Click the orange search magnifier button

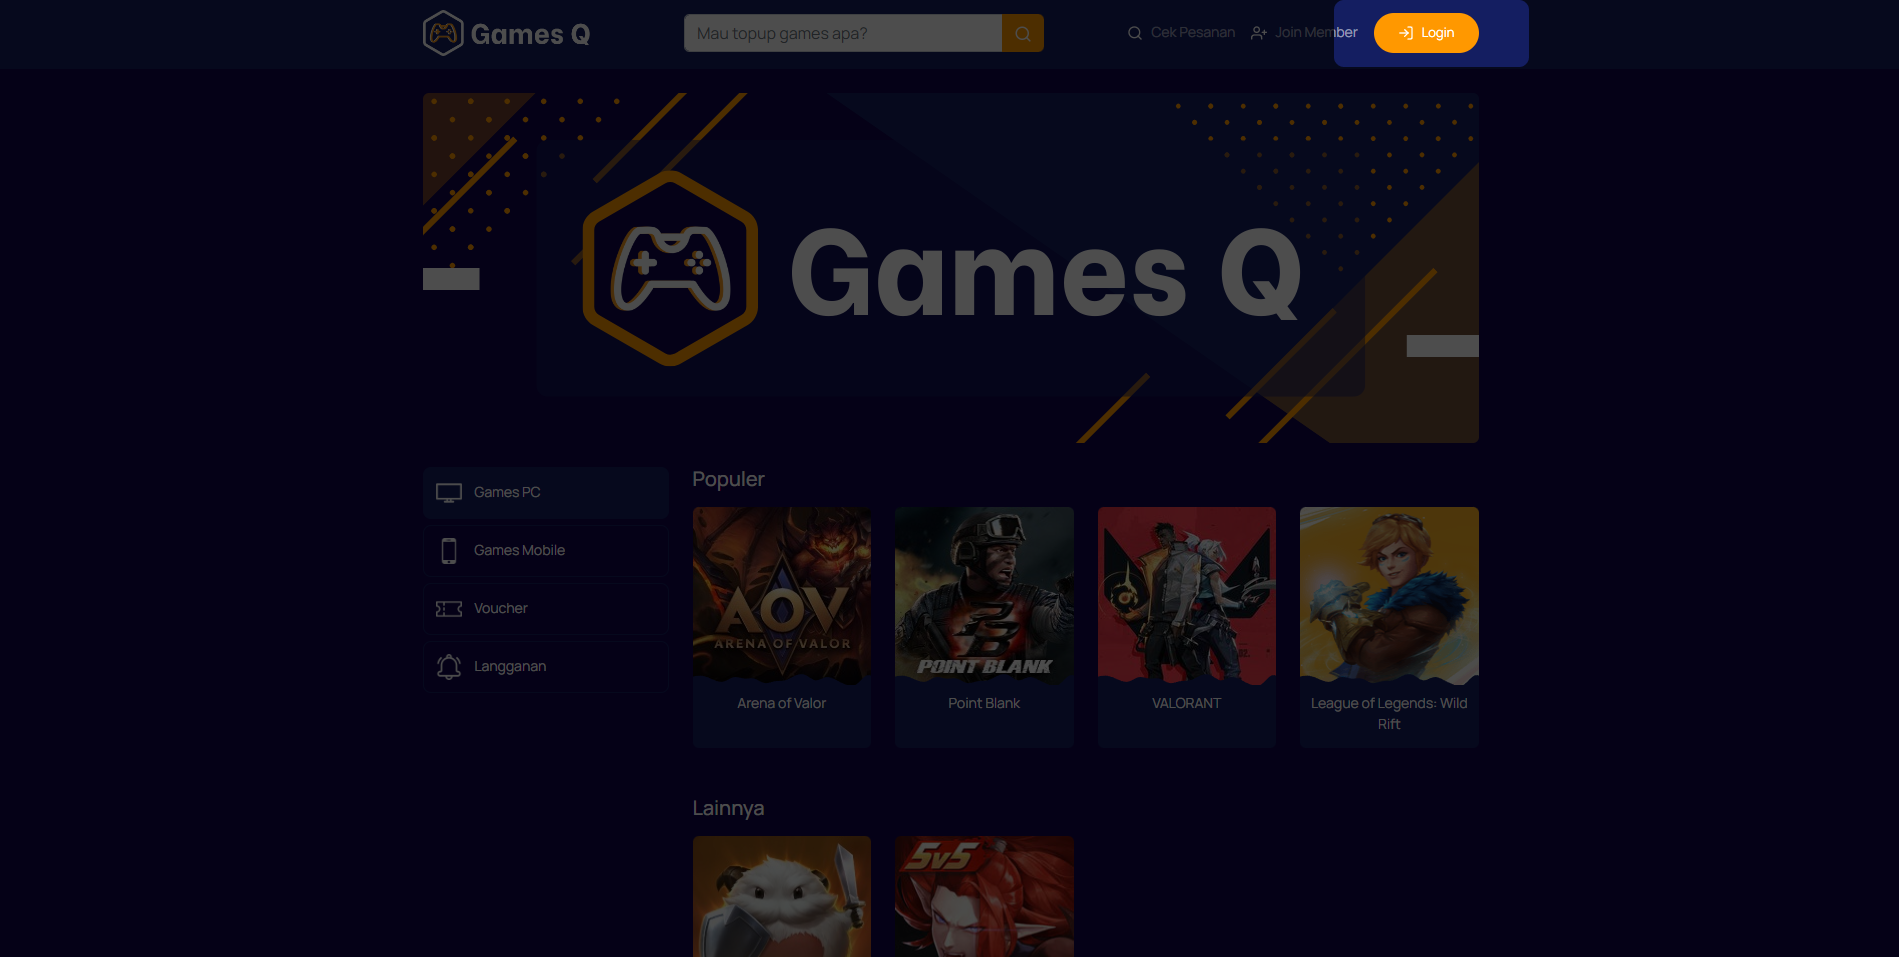pos(1023,33)
